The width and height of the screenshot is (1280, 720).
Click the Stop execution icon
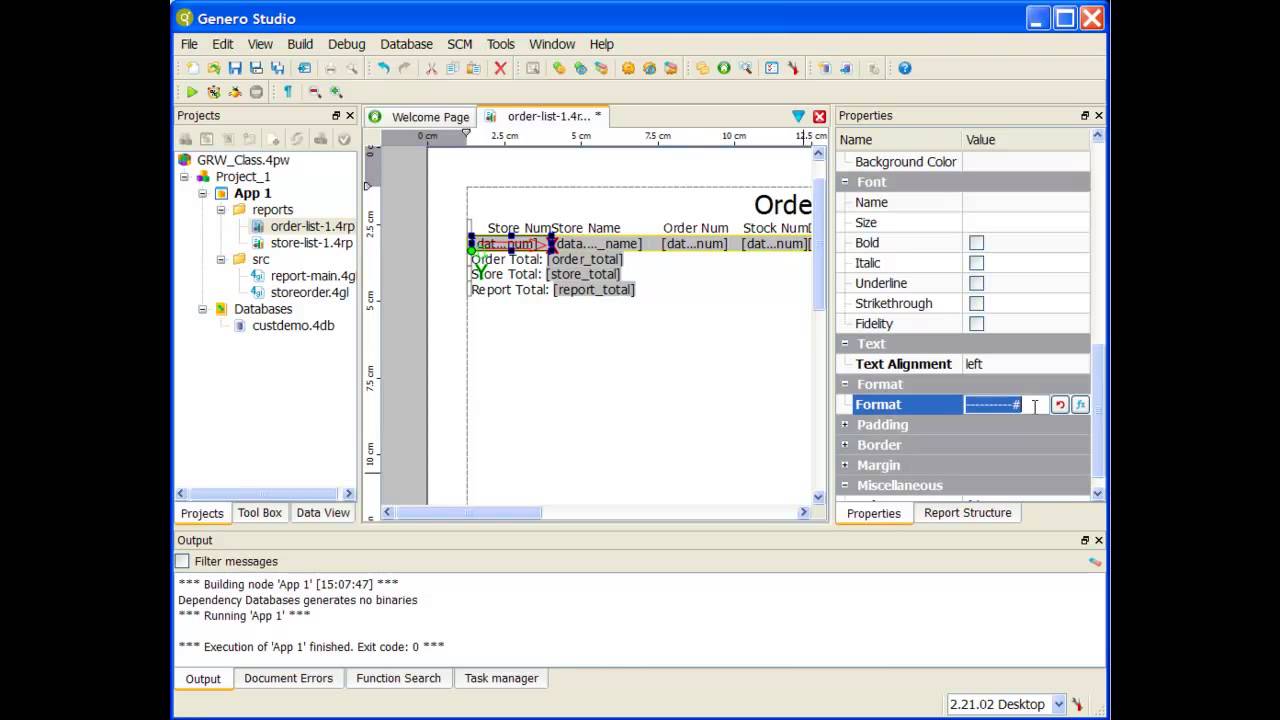pos(256,92)
